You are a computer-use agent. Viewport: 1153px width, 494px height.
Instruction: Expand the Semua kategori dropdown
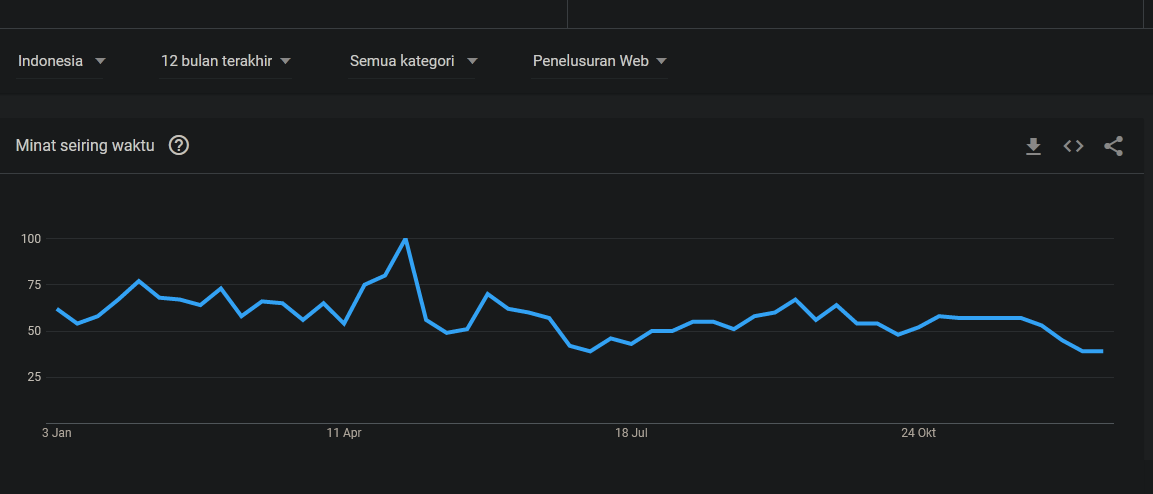[x=413, y=61]
